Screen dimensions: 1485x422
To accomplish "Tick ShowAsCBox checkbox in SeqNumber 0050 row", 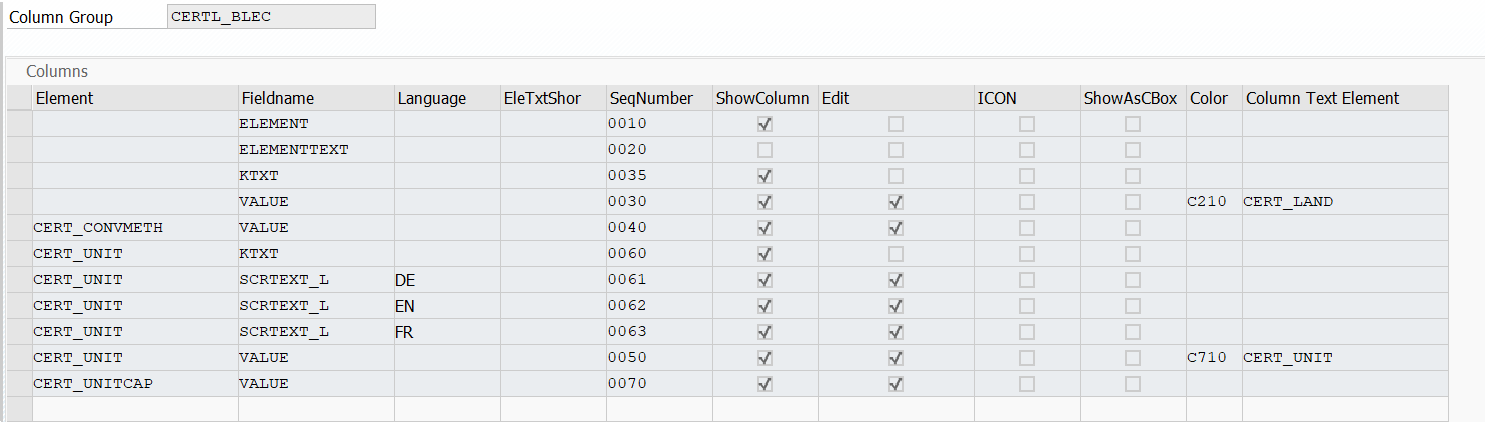I will (1133, 358).
